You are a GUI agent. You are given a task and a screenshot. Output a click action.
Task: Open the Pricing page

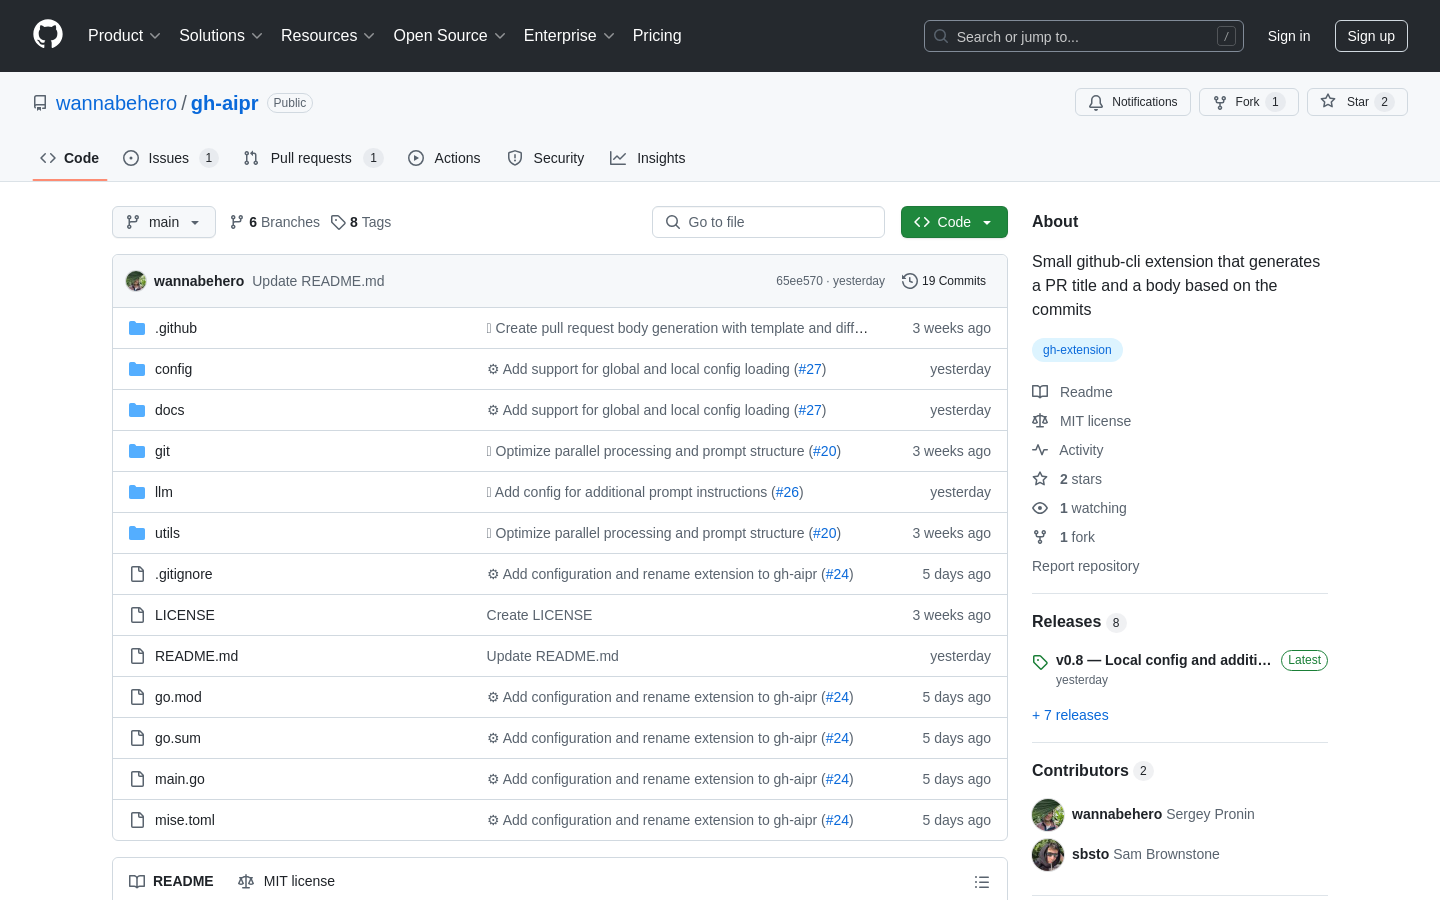click(x=657, y=36)
